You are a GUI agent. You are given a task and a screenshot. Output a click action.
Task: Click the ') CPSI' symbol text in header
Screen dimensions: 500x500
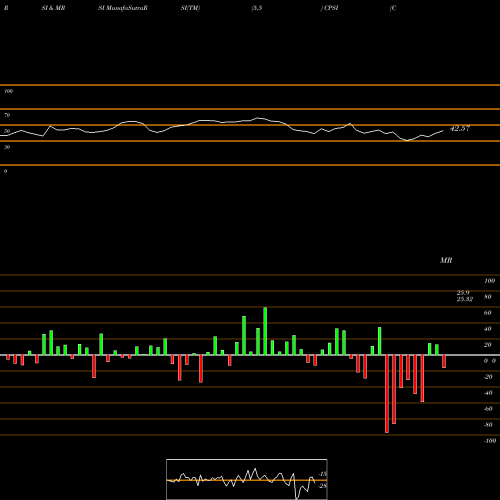(329, 8)
